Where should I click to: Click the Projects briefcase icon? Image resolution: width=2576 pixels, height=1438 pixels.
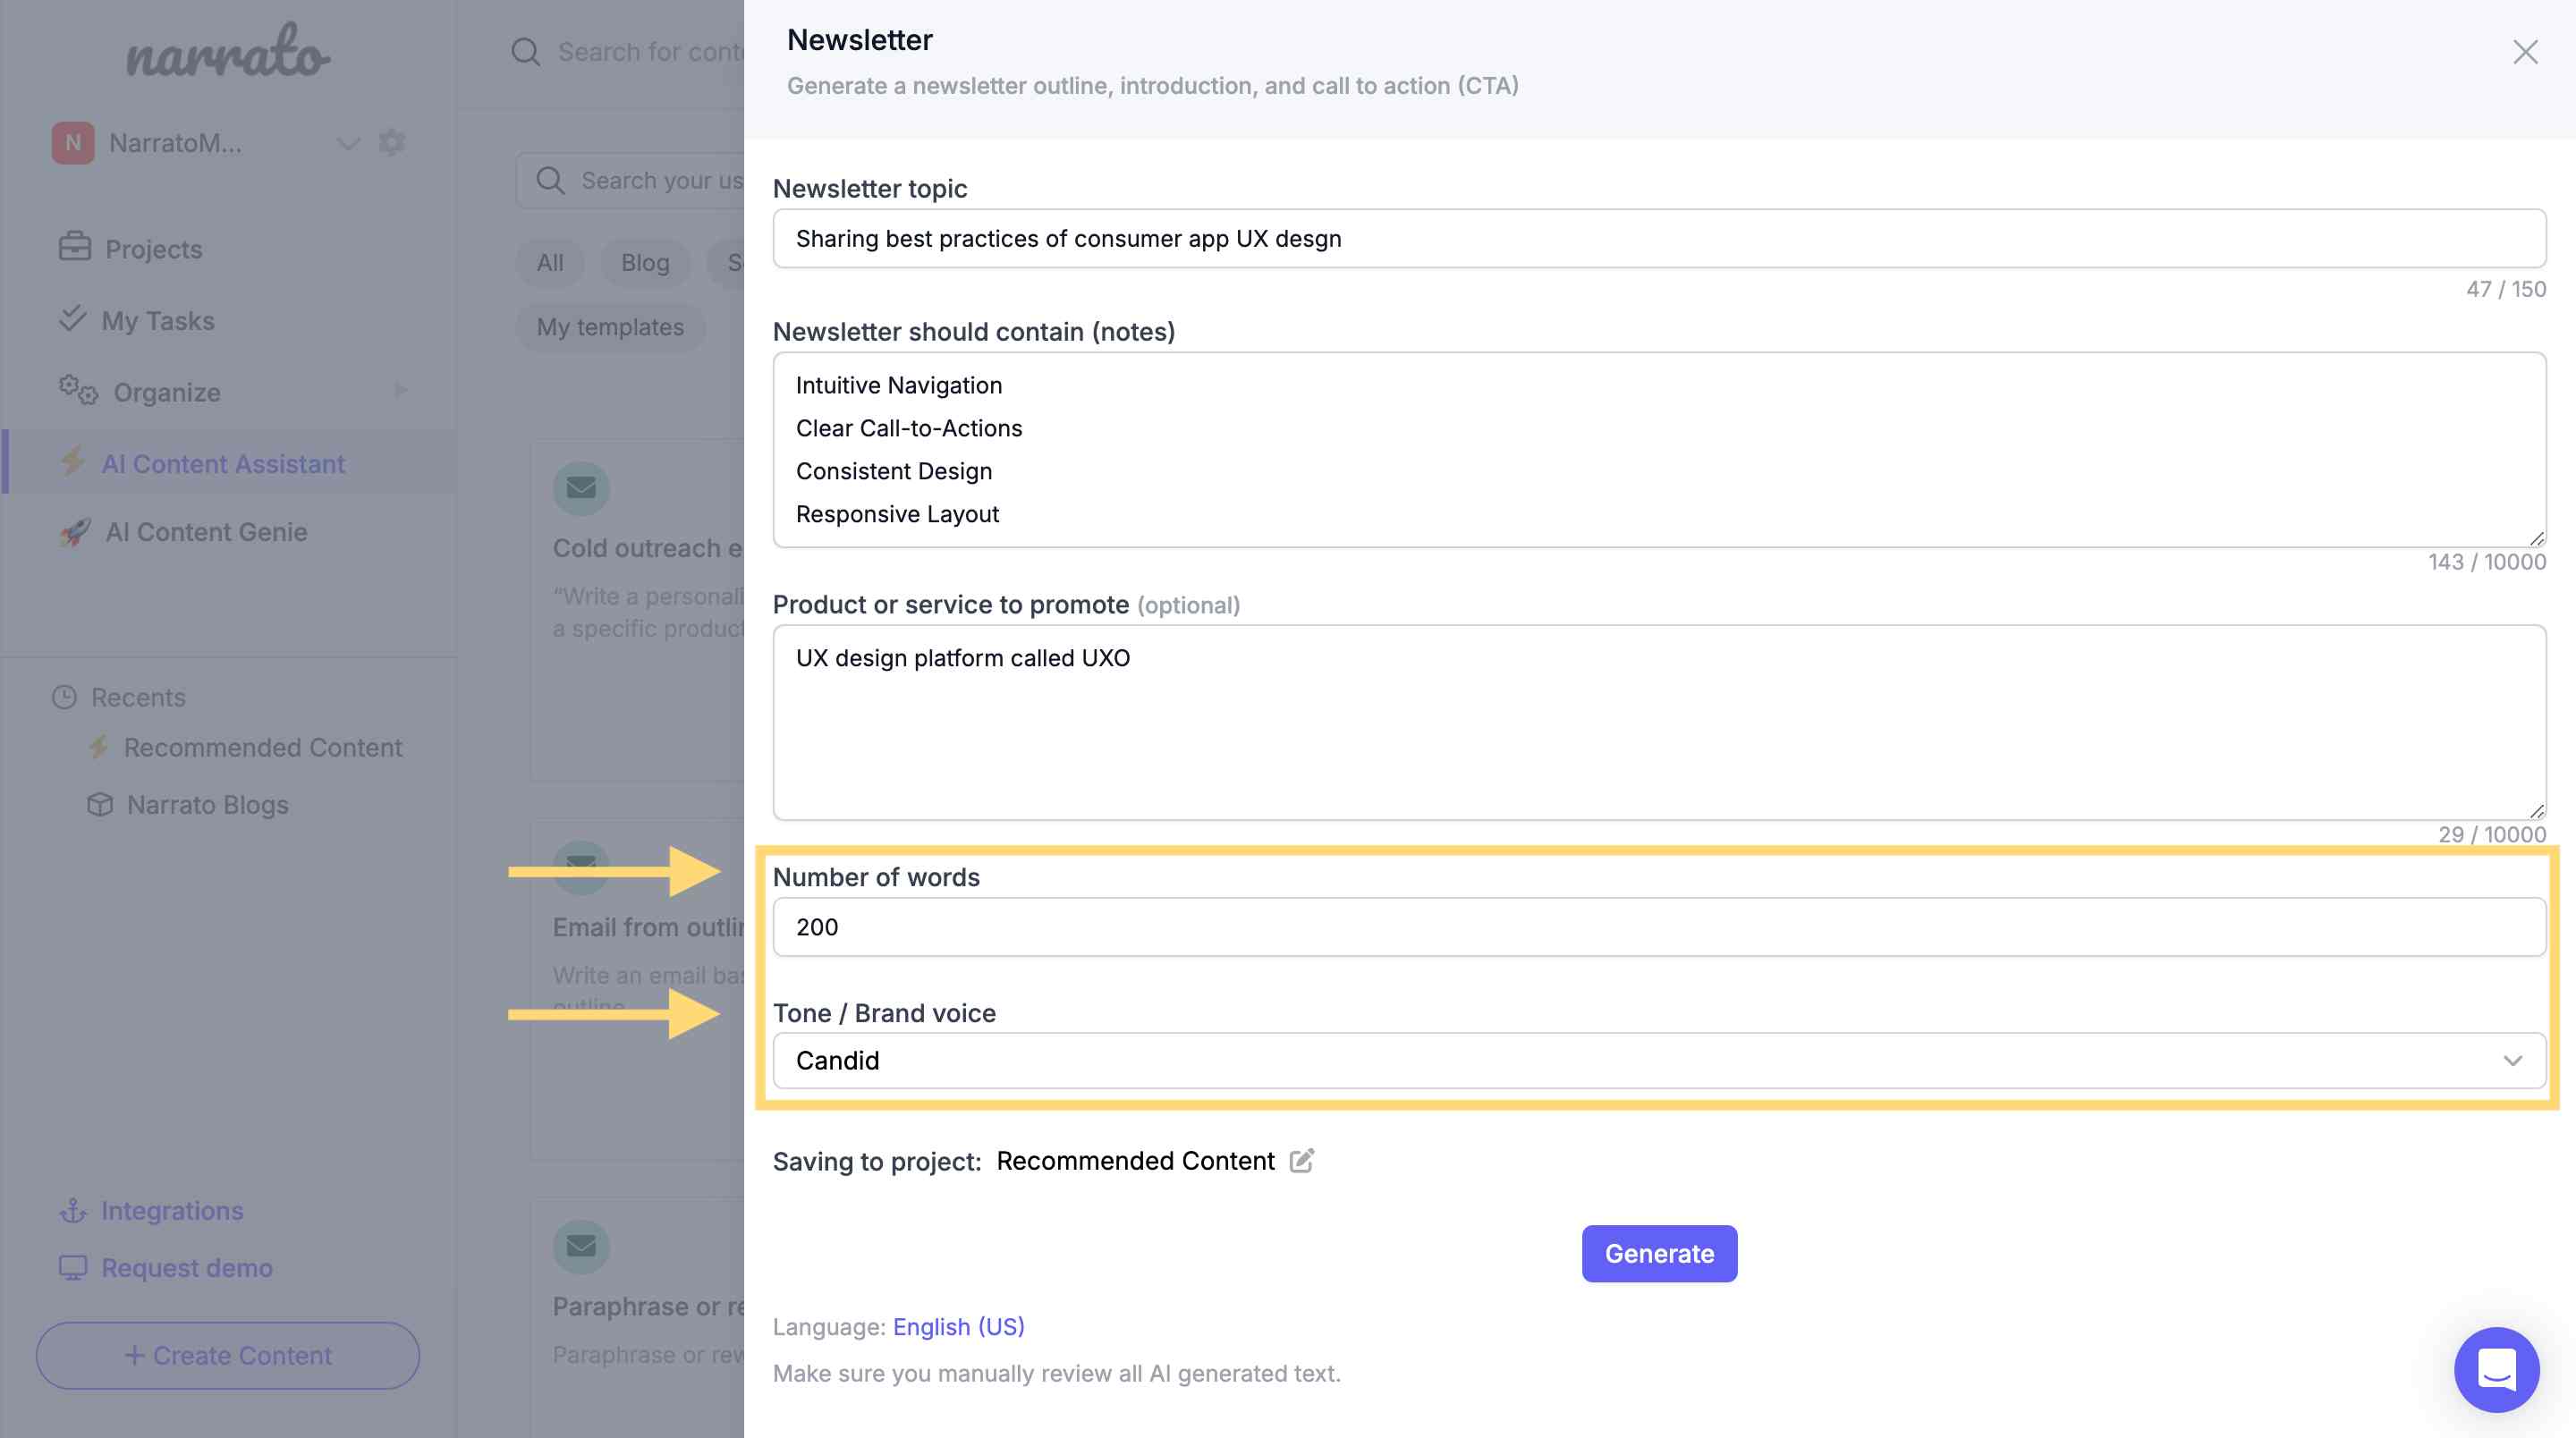pos(75,247)
